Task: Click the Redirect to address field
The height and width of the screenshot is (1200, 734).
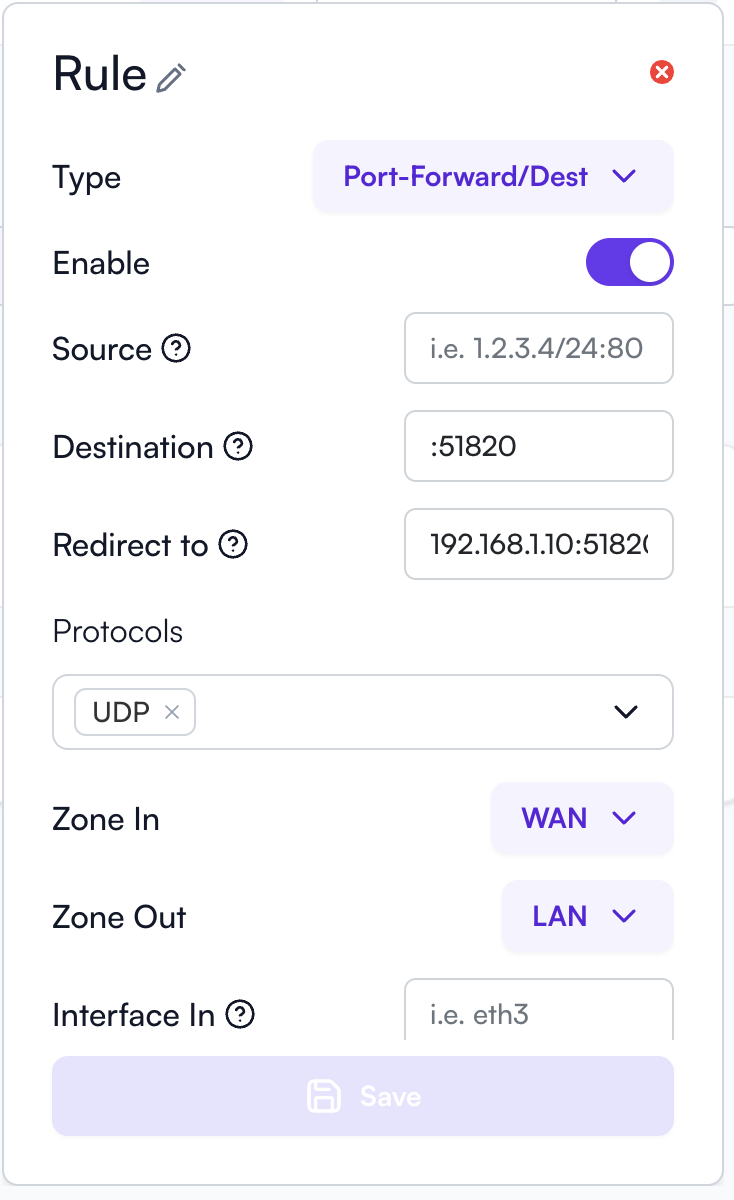Action: (538, 544)
